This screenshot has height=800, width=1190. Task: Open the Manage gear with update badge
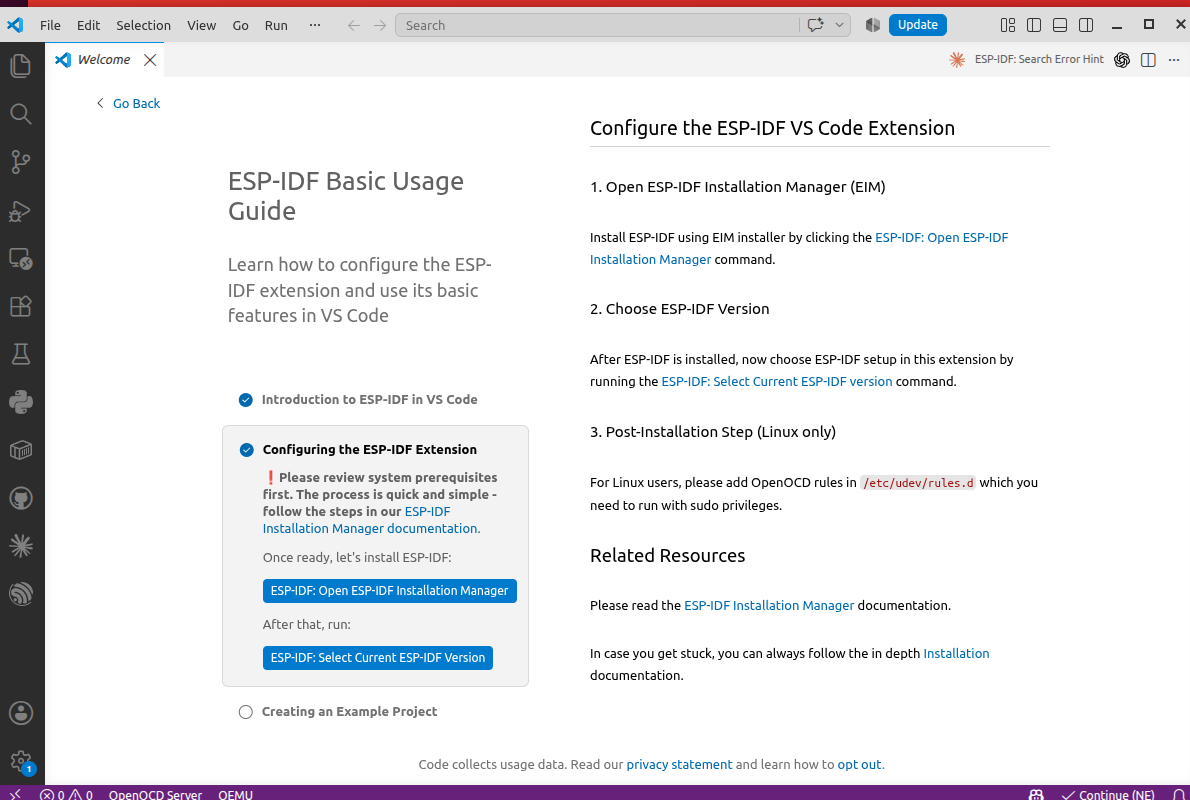point(20,761)
